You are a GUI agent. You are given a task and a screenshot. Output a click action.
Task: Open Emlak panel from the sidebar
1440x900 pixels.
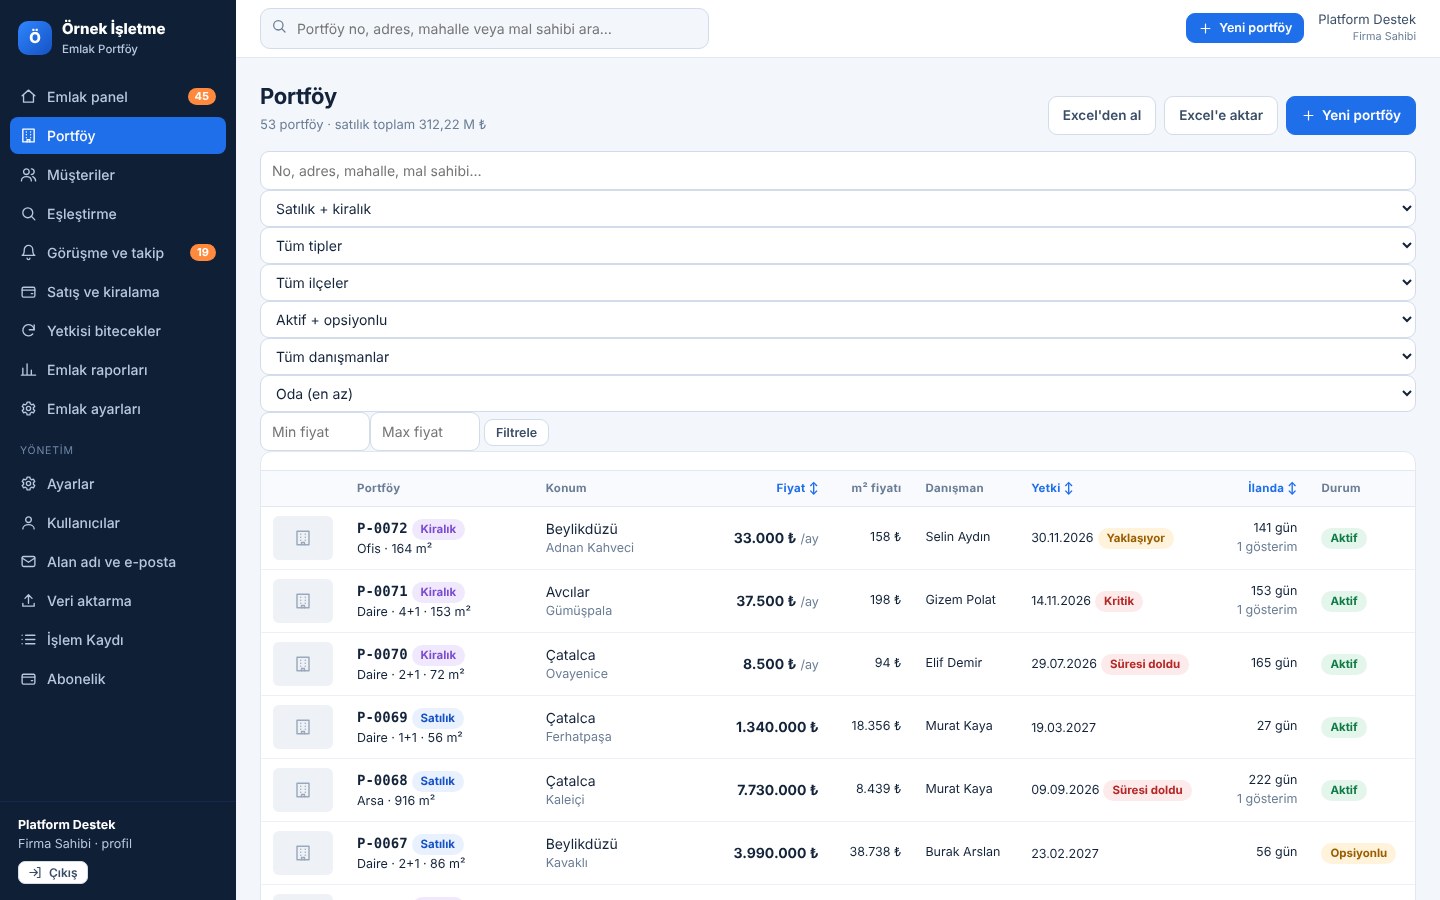pos(118,97)
